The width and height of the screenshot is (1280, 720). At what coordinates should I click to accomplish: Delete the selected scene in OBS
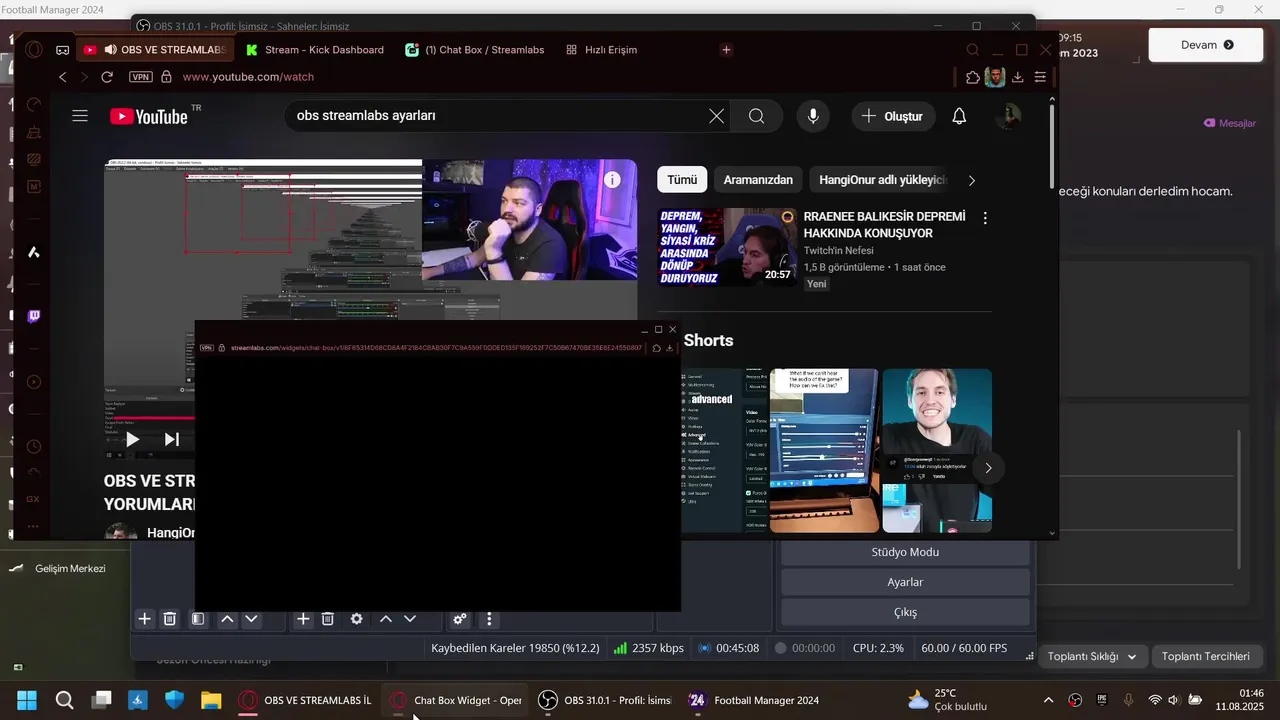click(170, 619)
